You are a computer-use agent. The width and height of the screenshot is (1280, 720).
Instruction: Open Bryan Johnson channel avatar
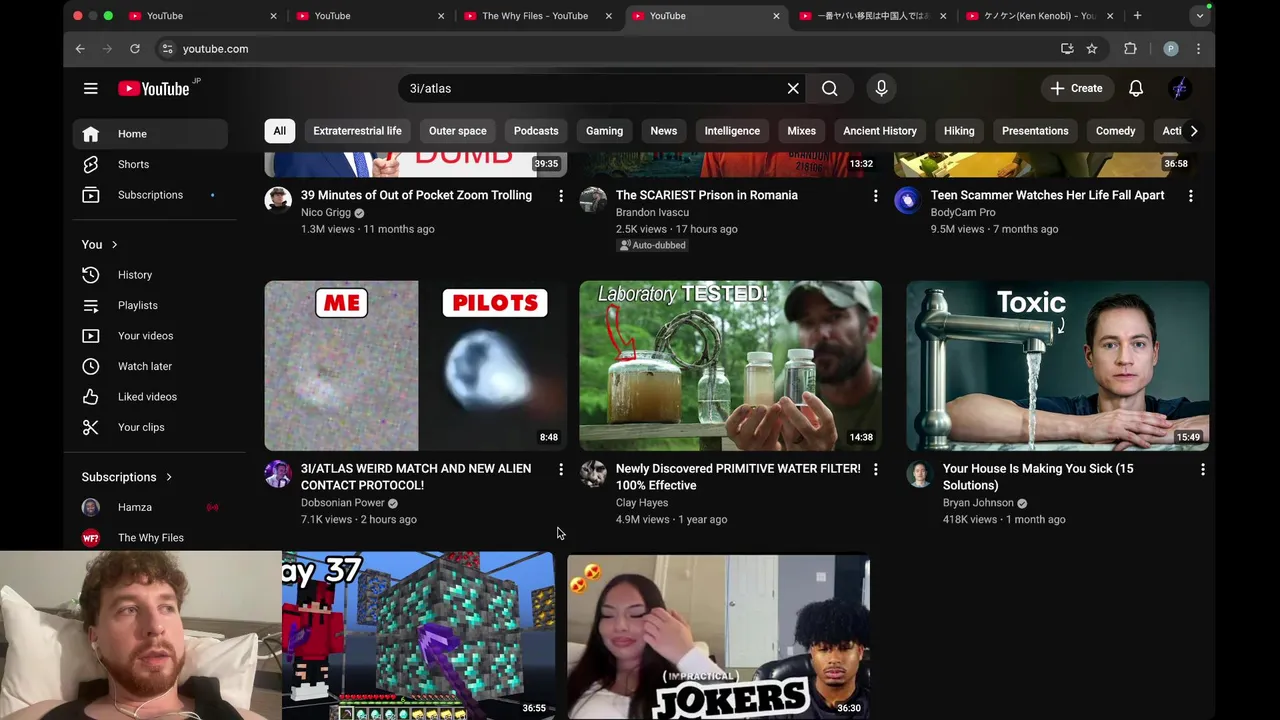[x=919, y=474]
